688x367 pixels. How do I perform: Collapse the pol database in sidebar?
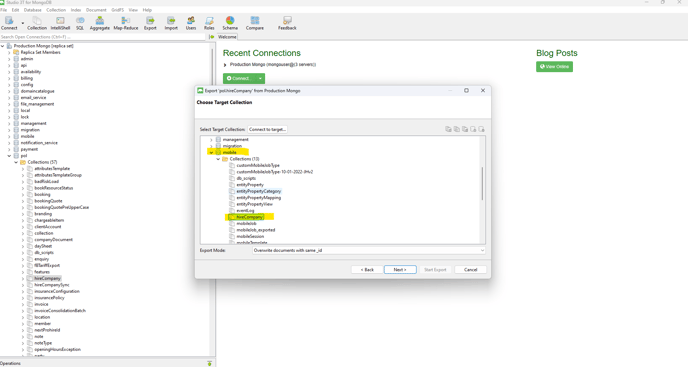coord(9,156)
